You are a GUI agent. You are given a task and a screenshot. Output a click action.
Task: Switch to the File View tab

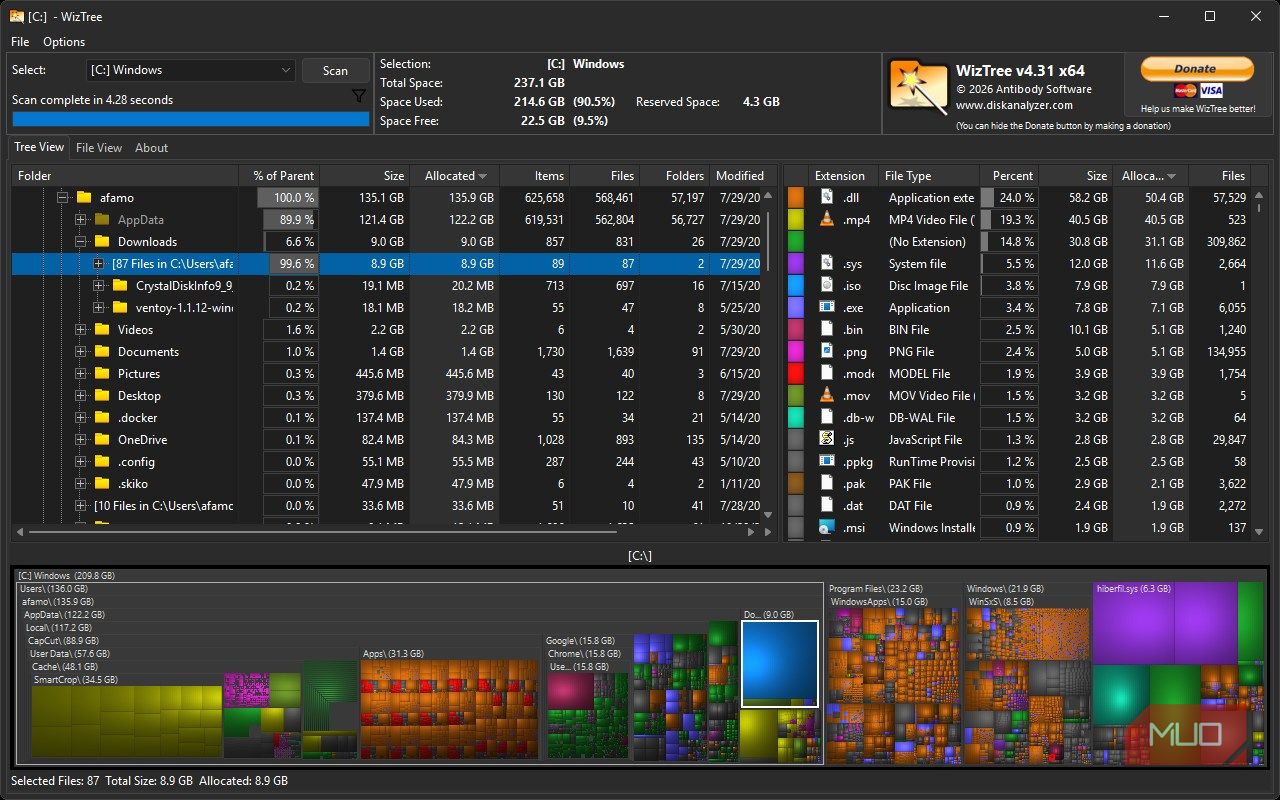click(99, 148)
